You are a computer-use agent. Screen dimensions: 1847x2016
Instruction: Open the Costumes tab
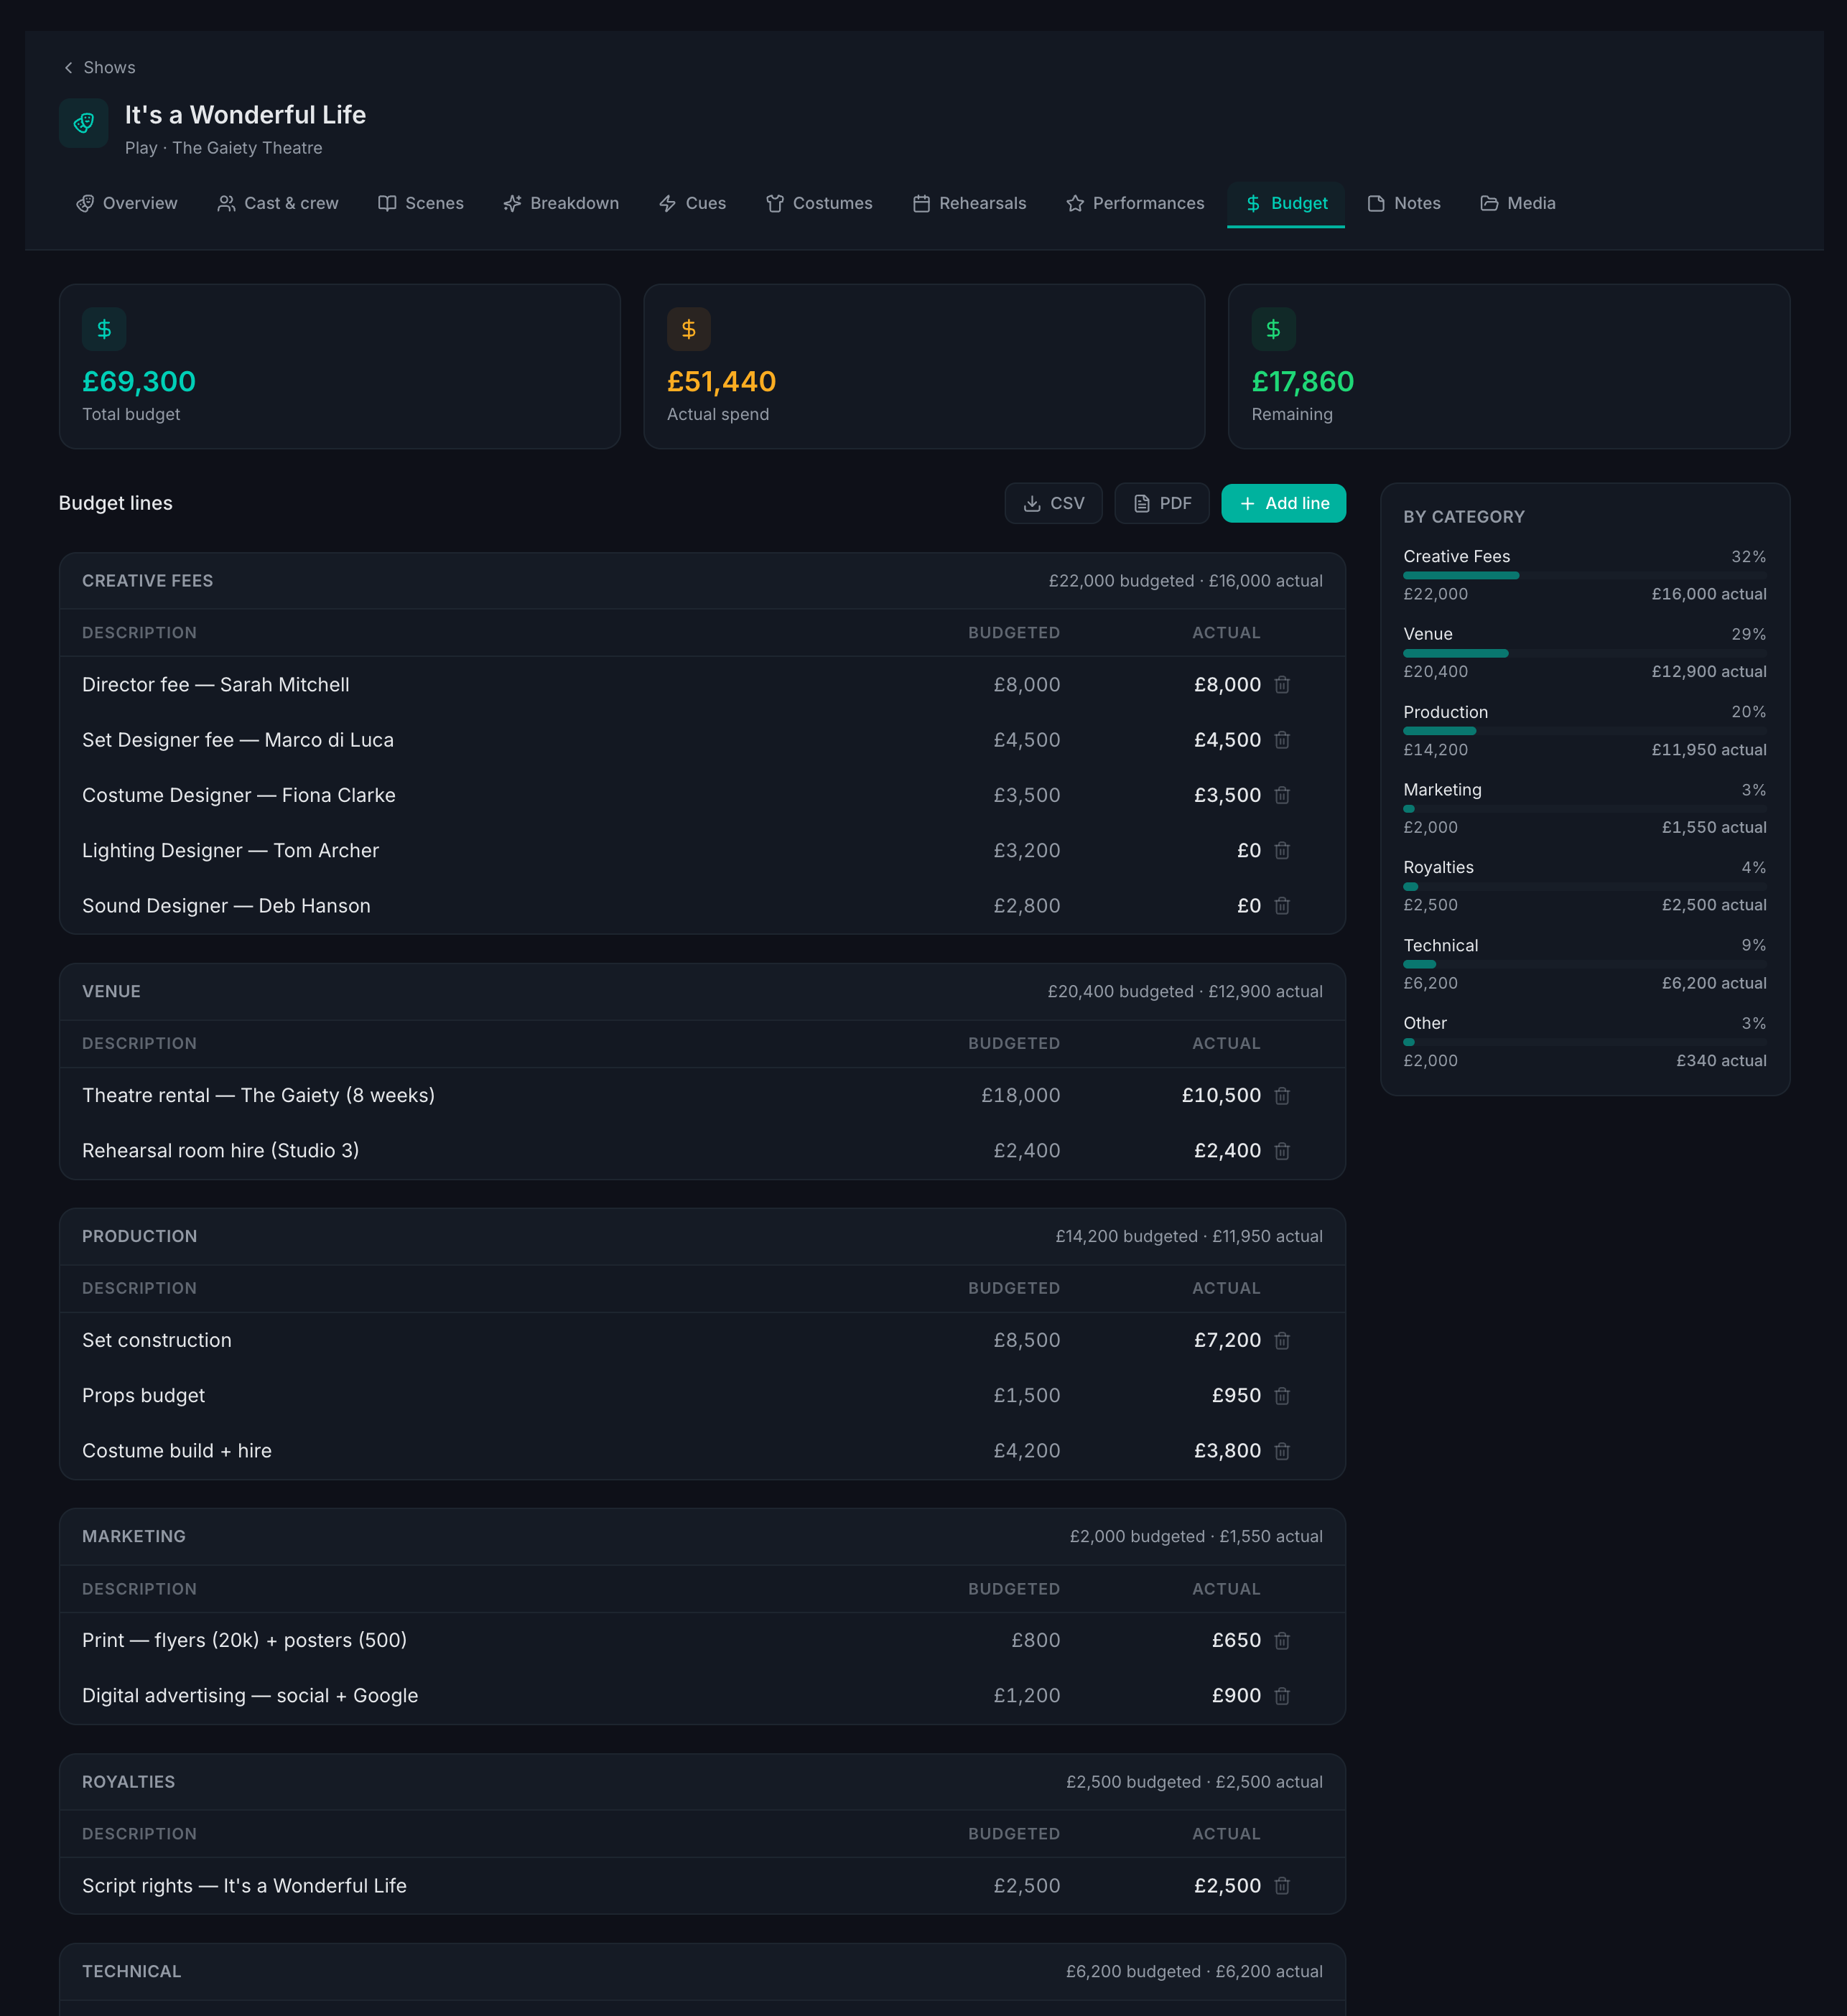[x=820, y=203]
